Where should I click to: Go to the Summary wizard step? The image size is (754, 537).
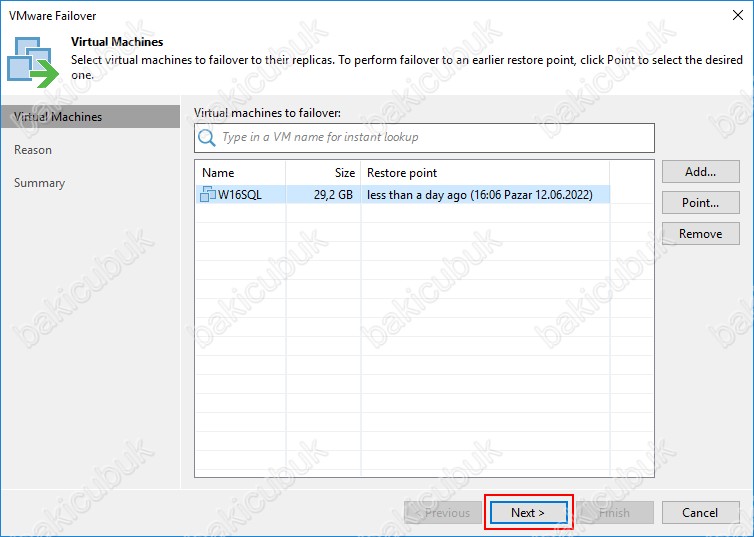39,183
